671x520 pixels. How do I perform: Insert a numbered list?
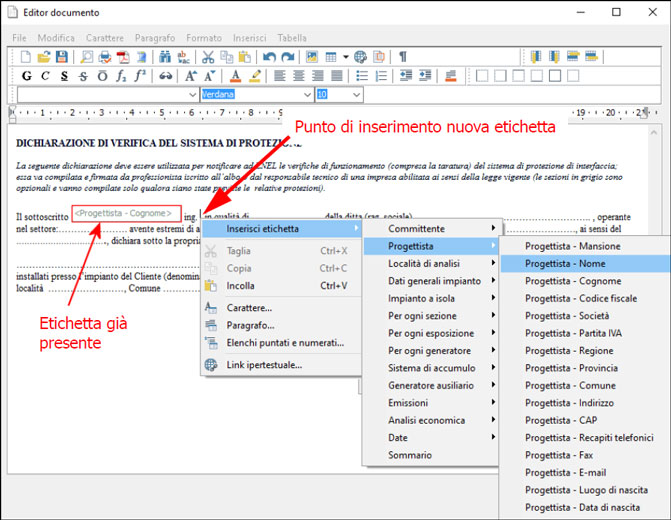[x=381, y=76]
